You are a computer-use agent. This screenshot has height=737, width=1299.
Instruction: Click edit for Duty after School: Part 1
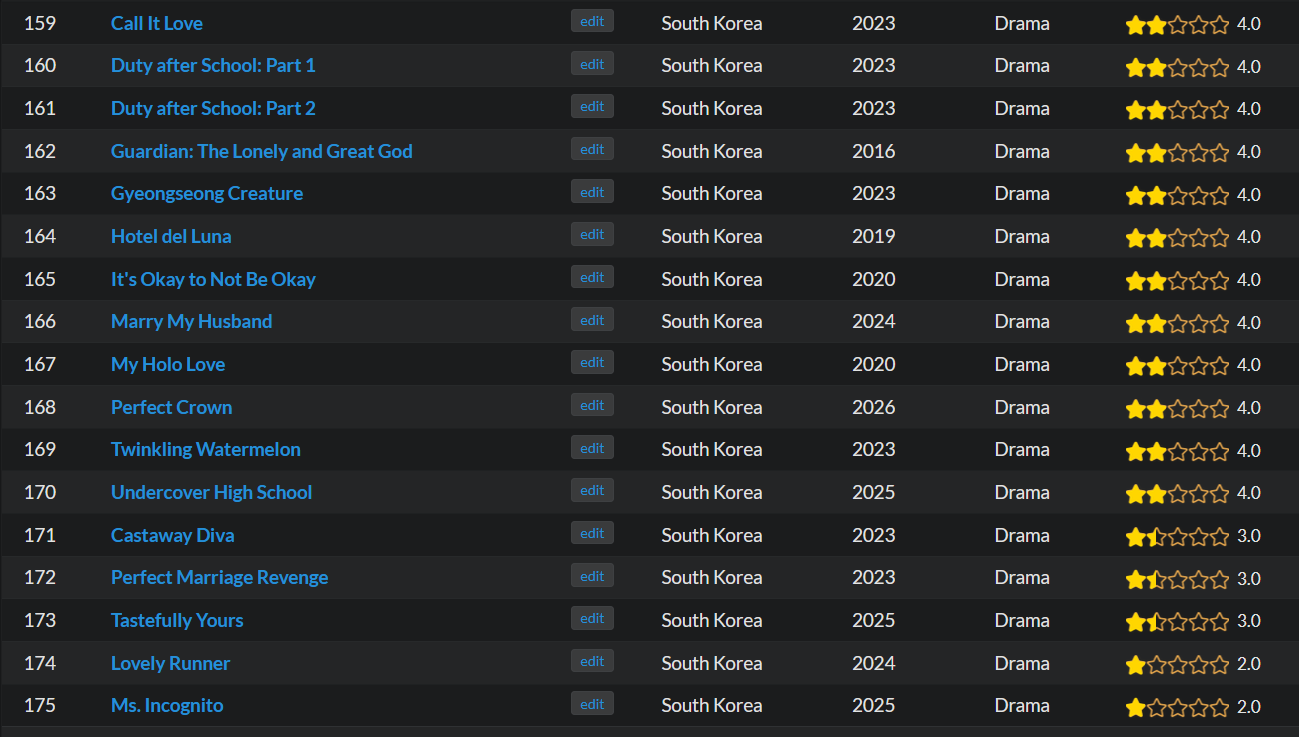tap(592, 63)
